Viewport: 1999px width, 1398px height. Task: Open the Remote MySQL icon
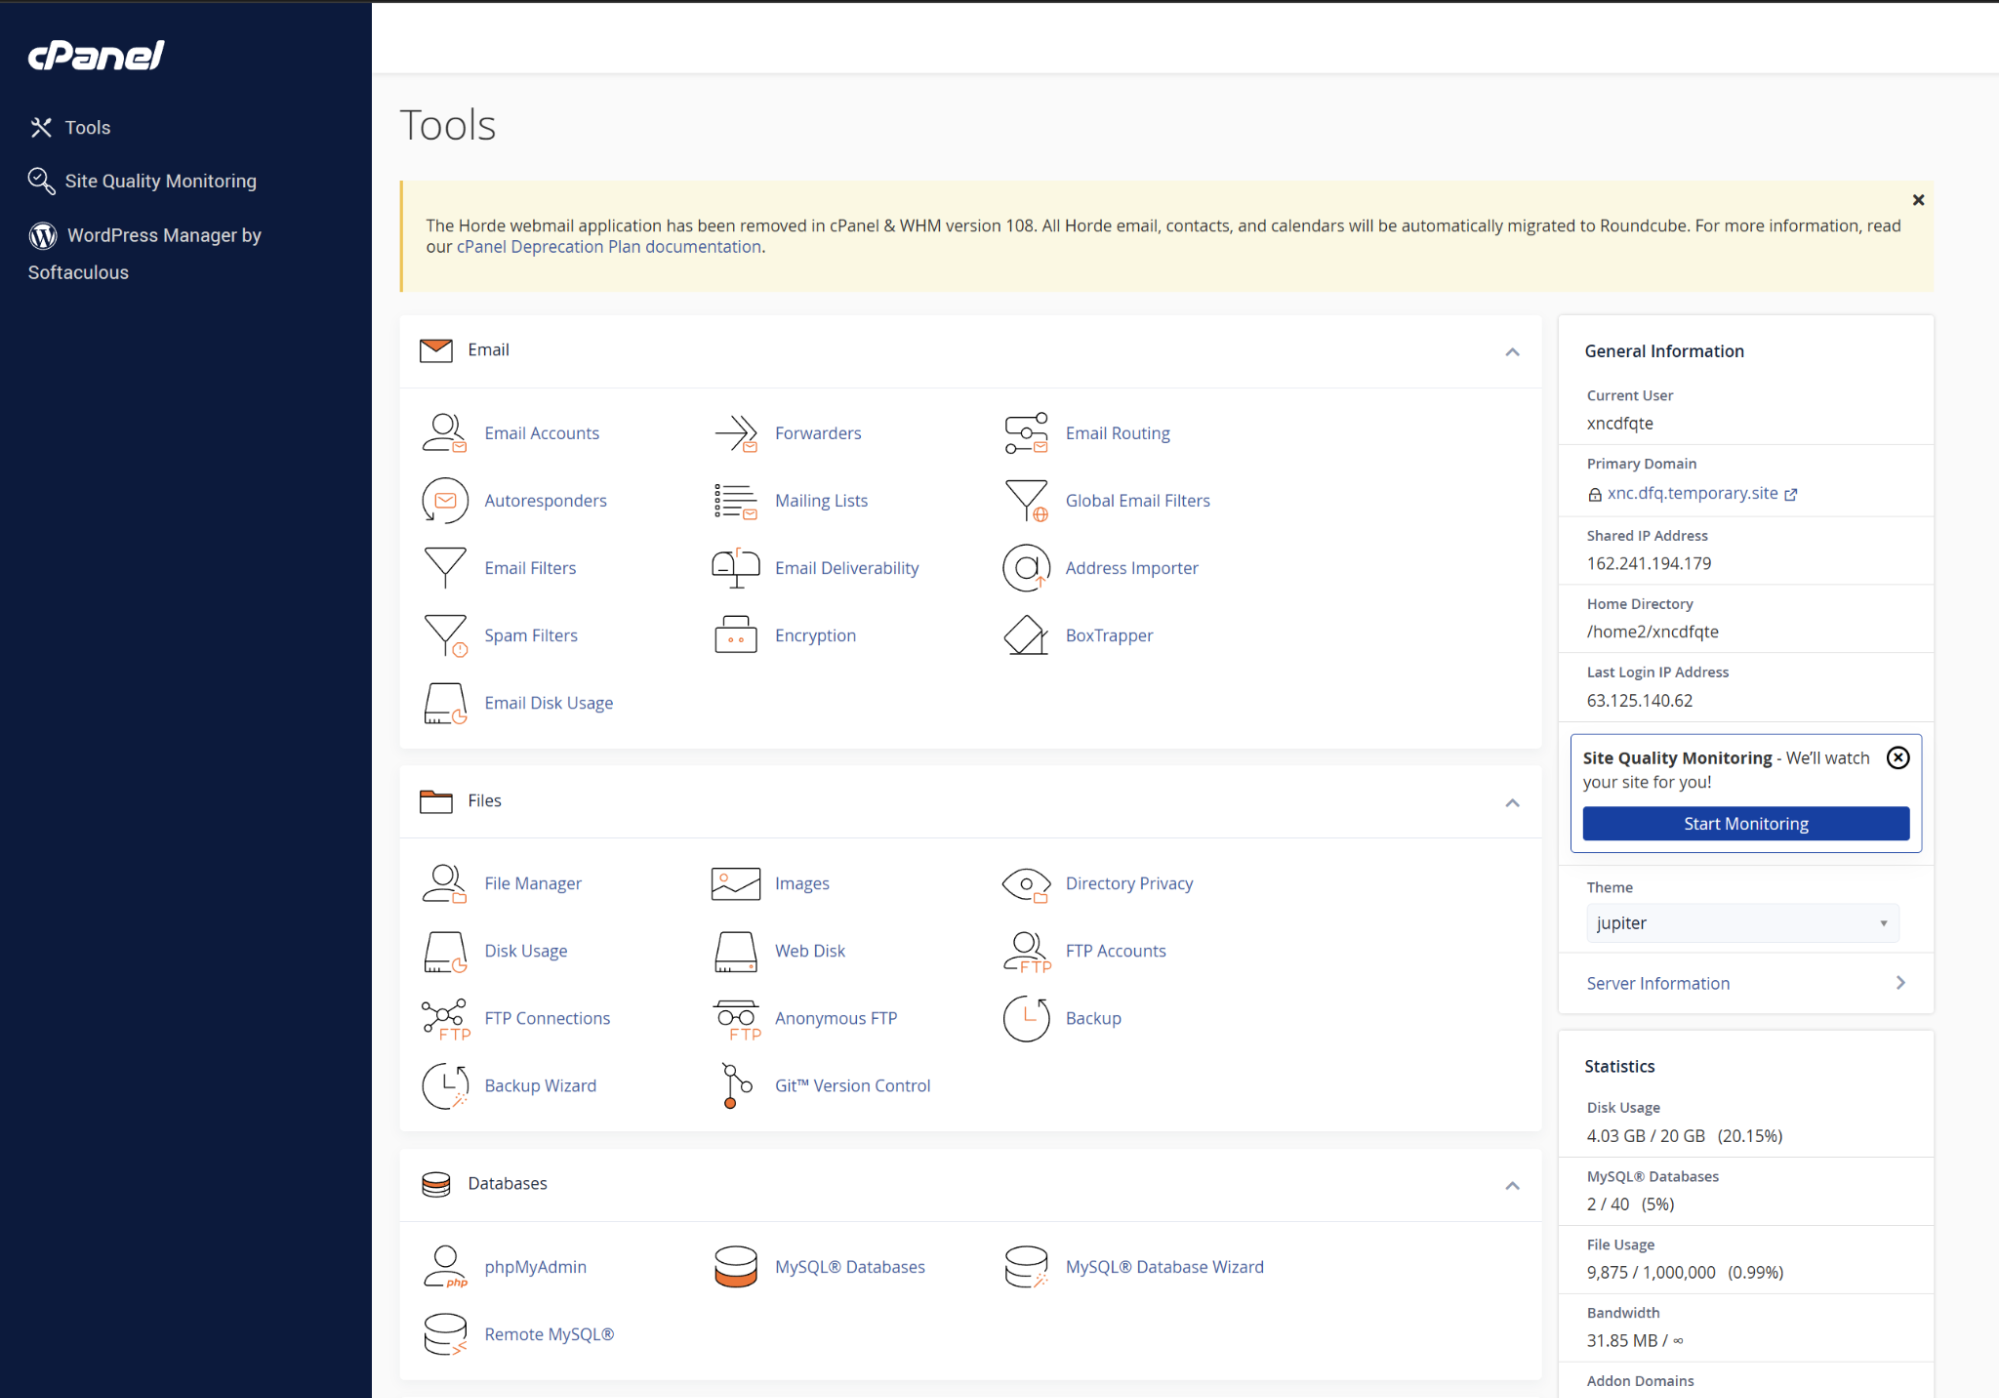445,1334
